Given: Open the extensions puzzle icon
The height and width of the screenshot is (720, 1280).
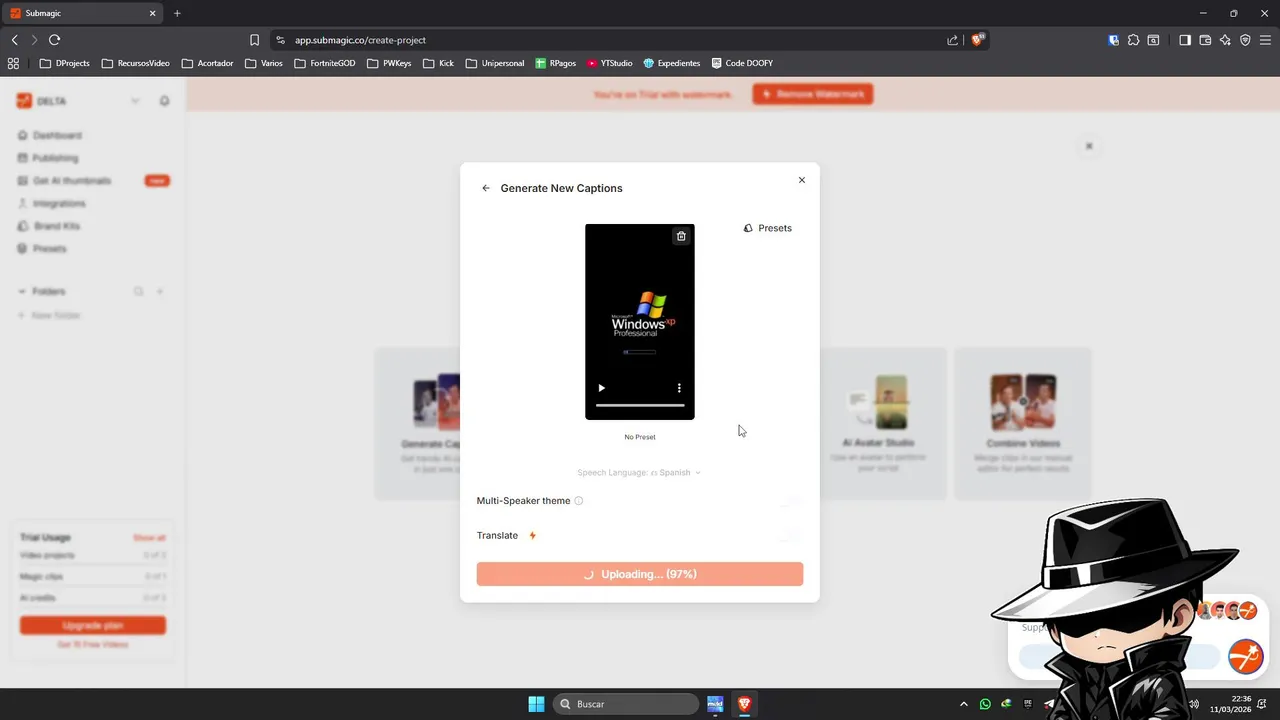Looking at the screenshot, I should (x=1133, y=40).
